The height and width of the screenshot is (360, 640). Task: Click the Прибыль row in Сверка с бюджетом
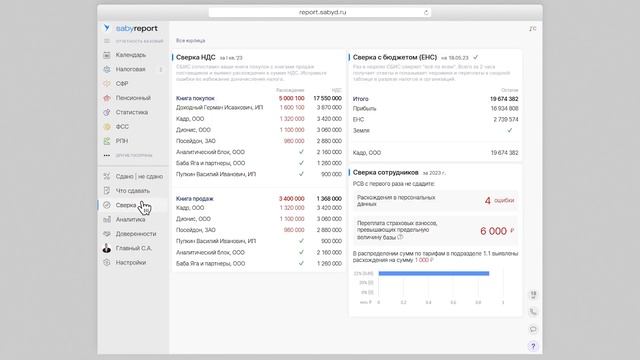pyautogui.click(x=436, y=109)
